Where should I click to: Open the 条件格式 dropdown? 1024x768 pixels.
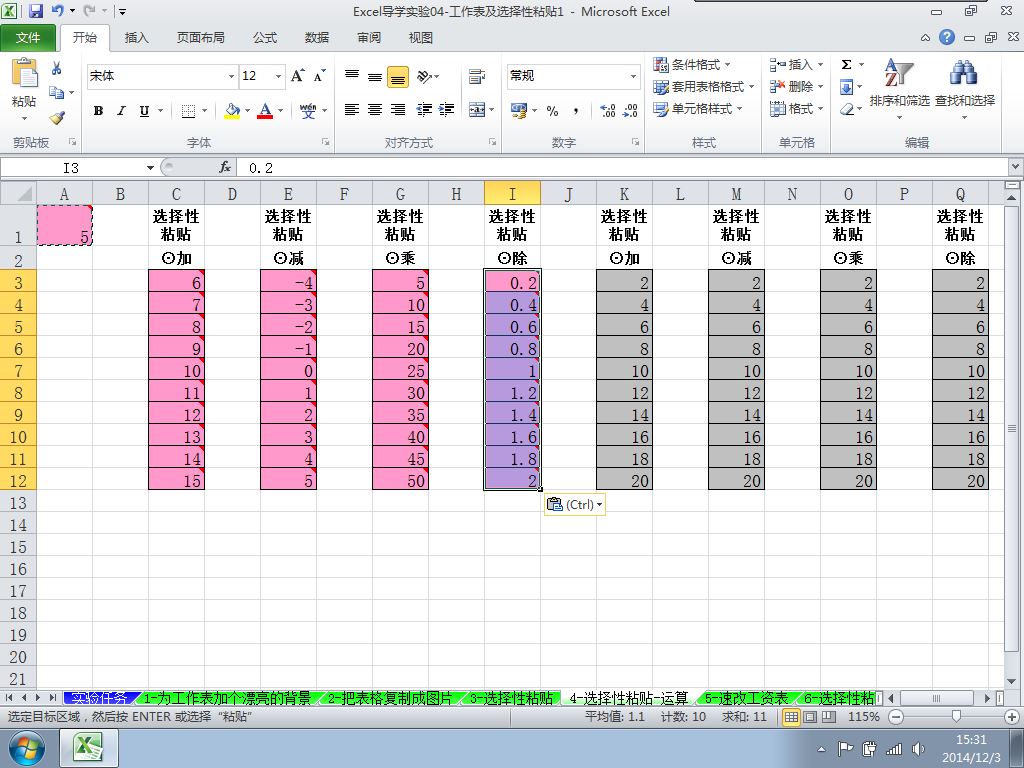(x=692, y=65)
